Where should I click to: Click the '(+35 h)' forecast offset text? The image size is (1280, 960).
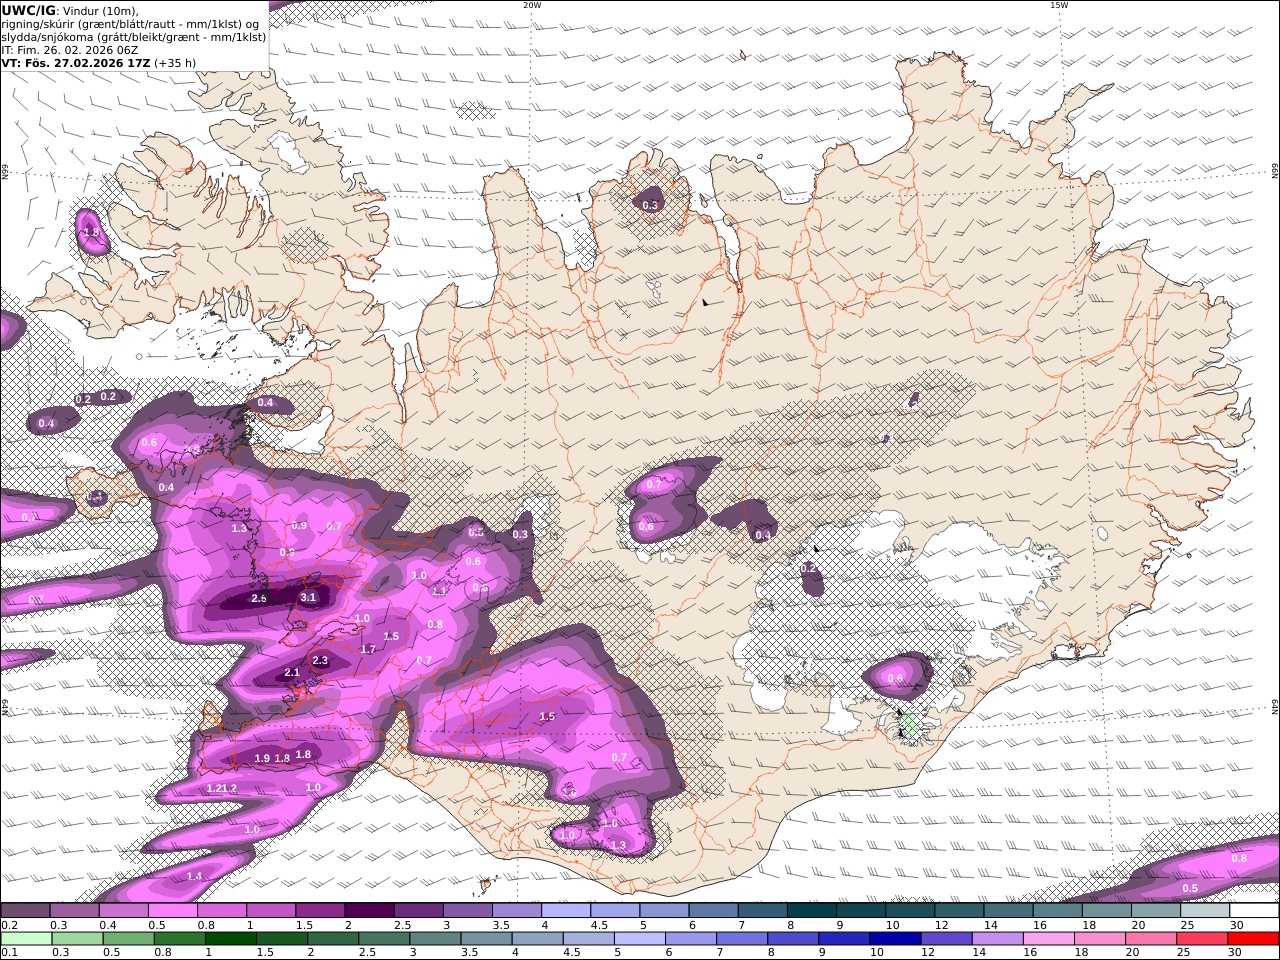[x=175, y=63]
